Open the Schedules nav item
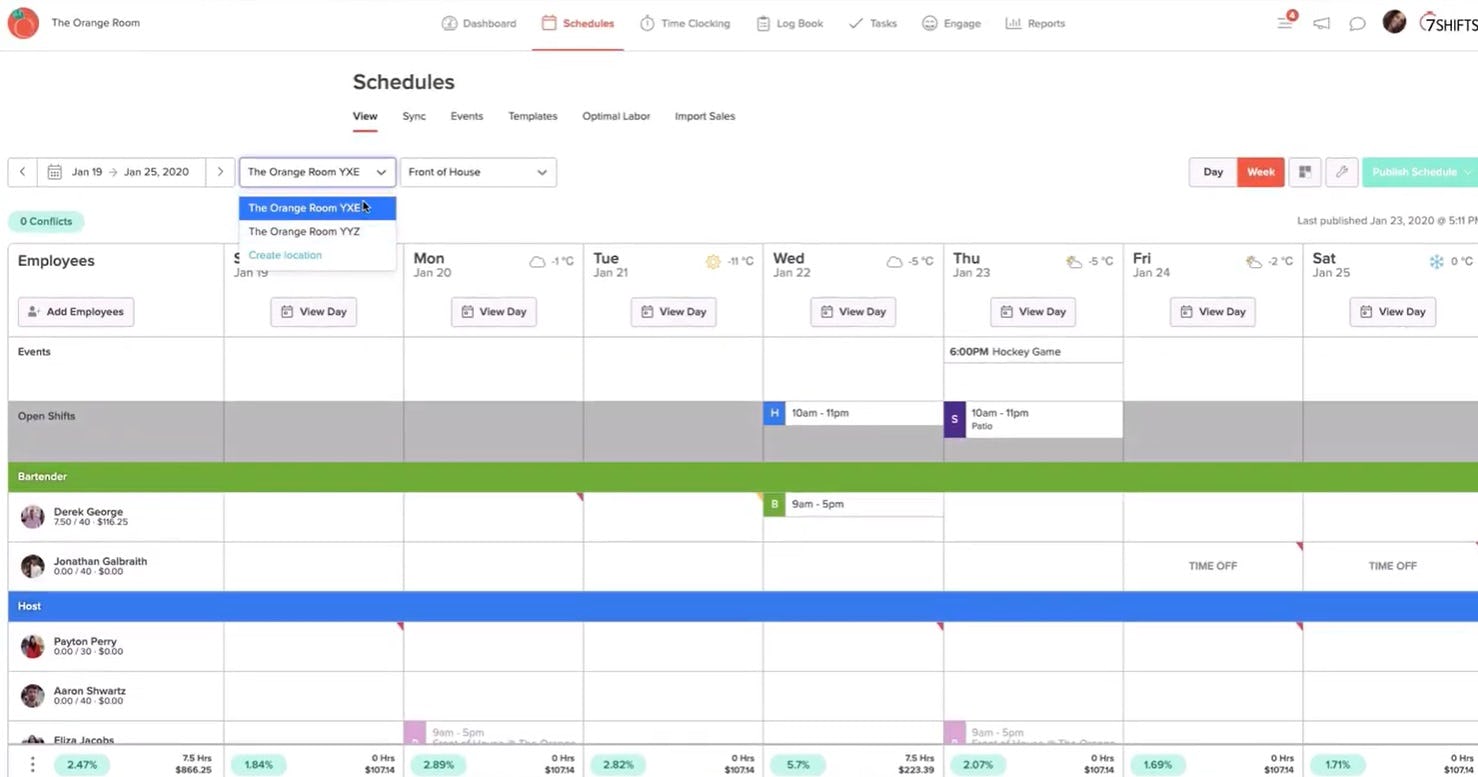This screenshot has height=777, width=1478. pyautogui.click(x=578, y=23)
